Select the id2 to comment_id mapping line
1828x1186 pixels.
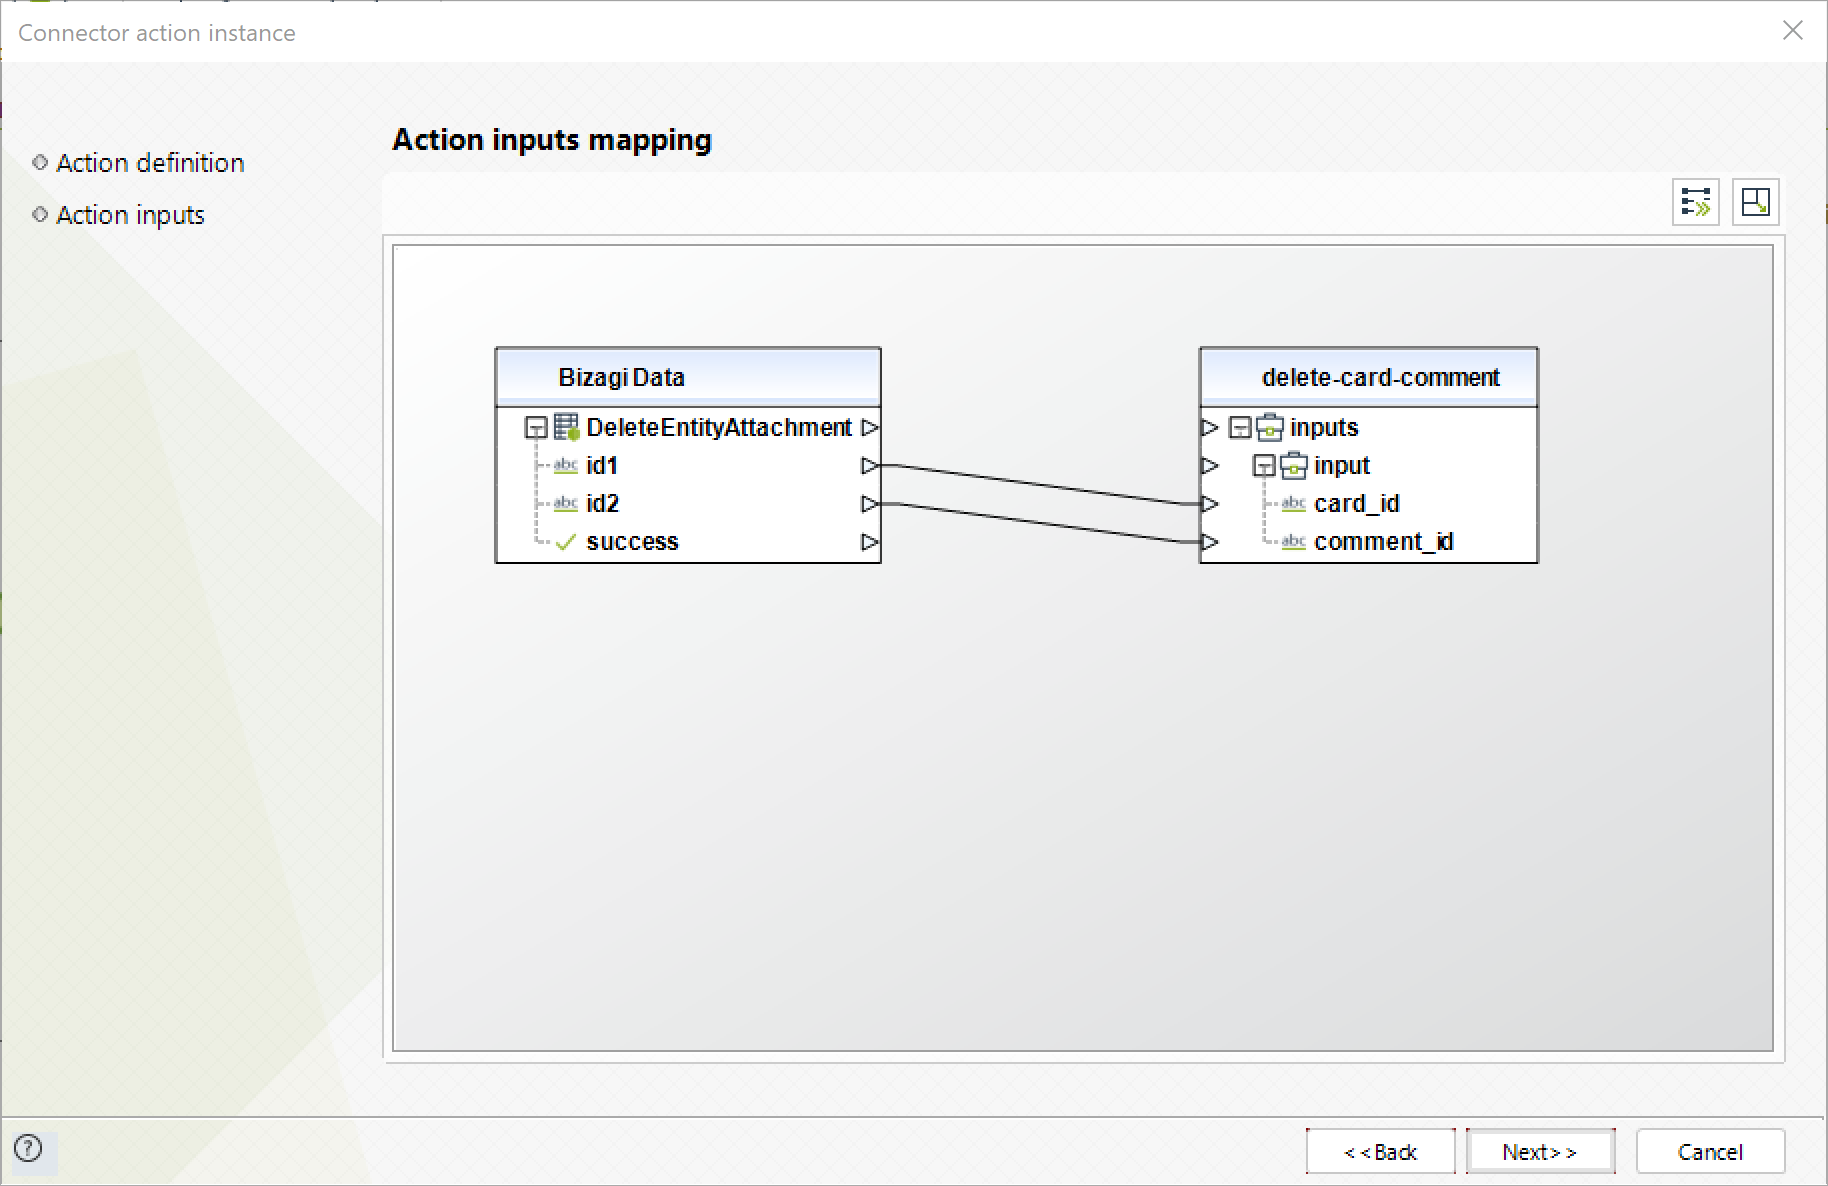click(x=1040, y=523)
